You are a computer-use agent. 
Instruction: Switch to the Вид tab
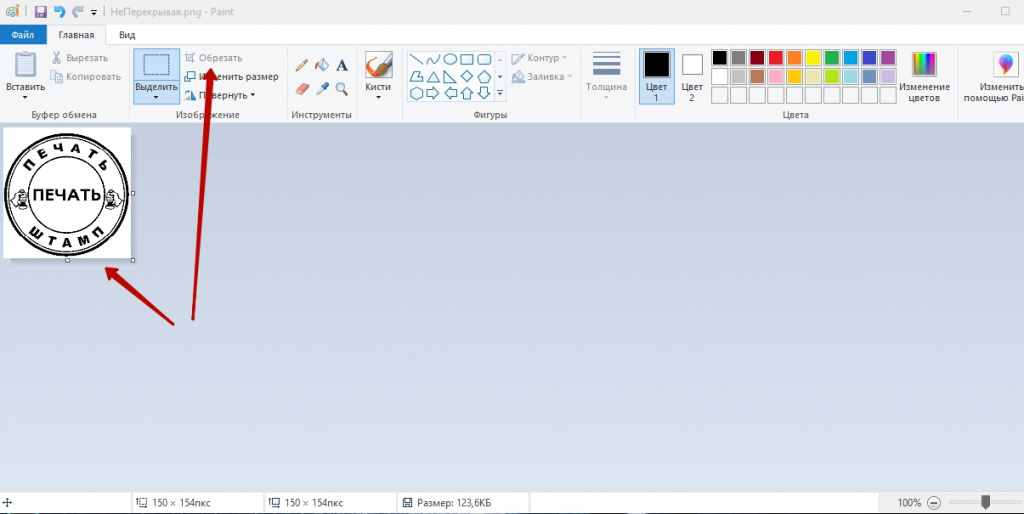pos(127,35)
